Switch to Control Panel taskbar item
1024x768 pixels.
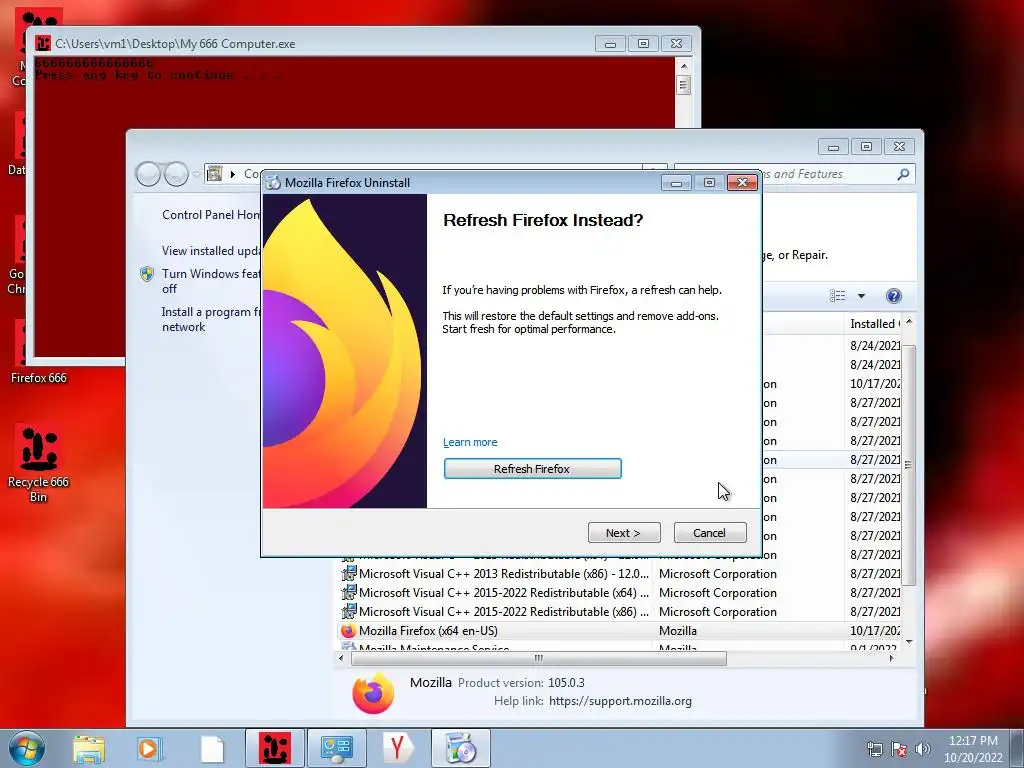(336, 748)
